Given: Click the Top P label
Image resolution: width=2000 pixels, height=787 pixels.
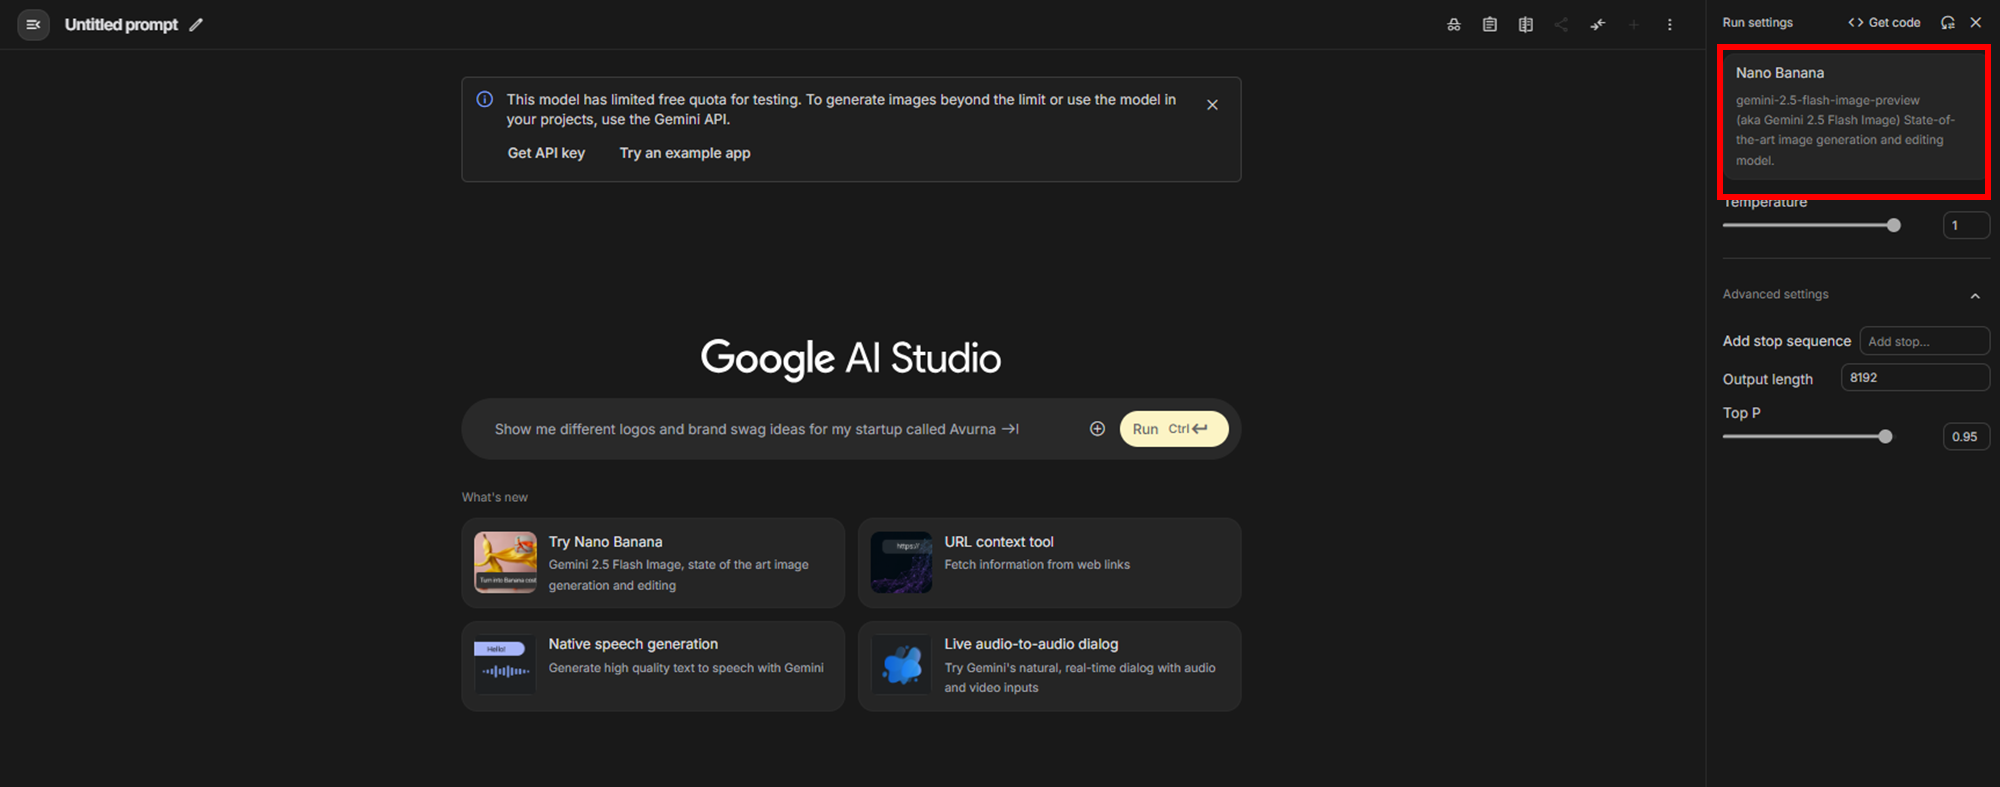Looking at the screenshot, I should pyautogui.click(x=1741, y=413).
